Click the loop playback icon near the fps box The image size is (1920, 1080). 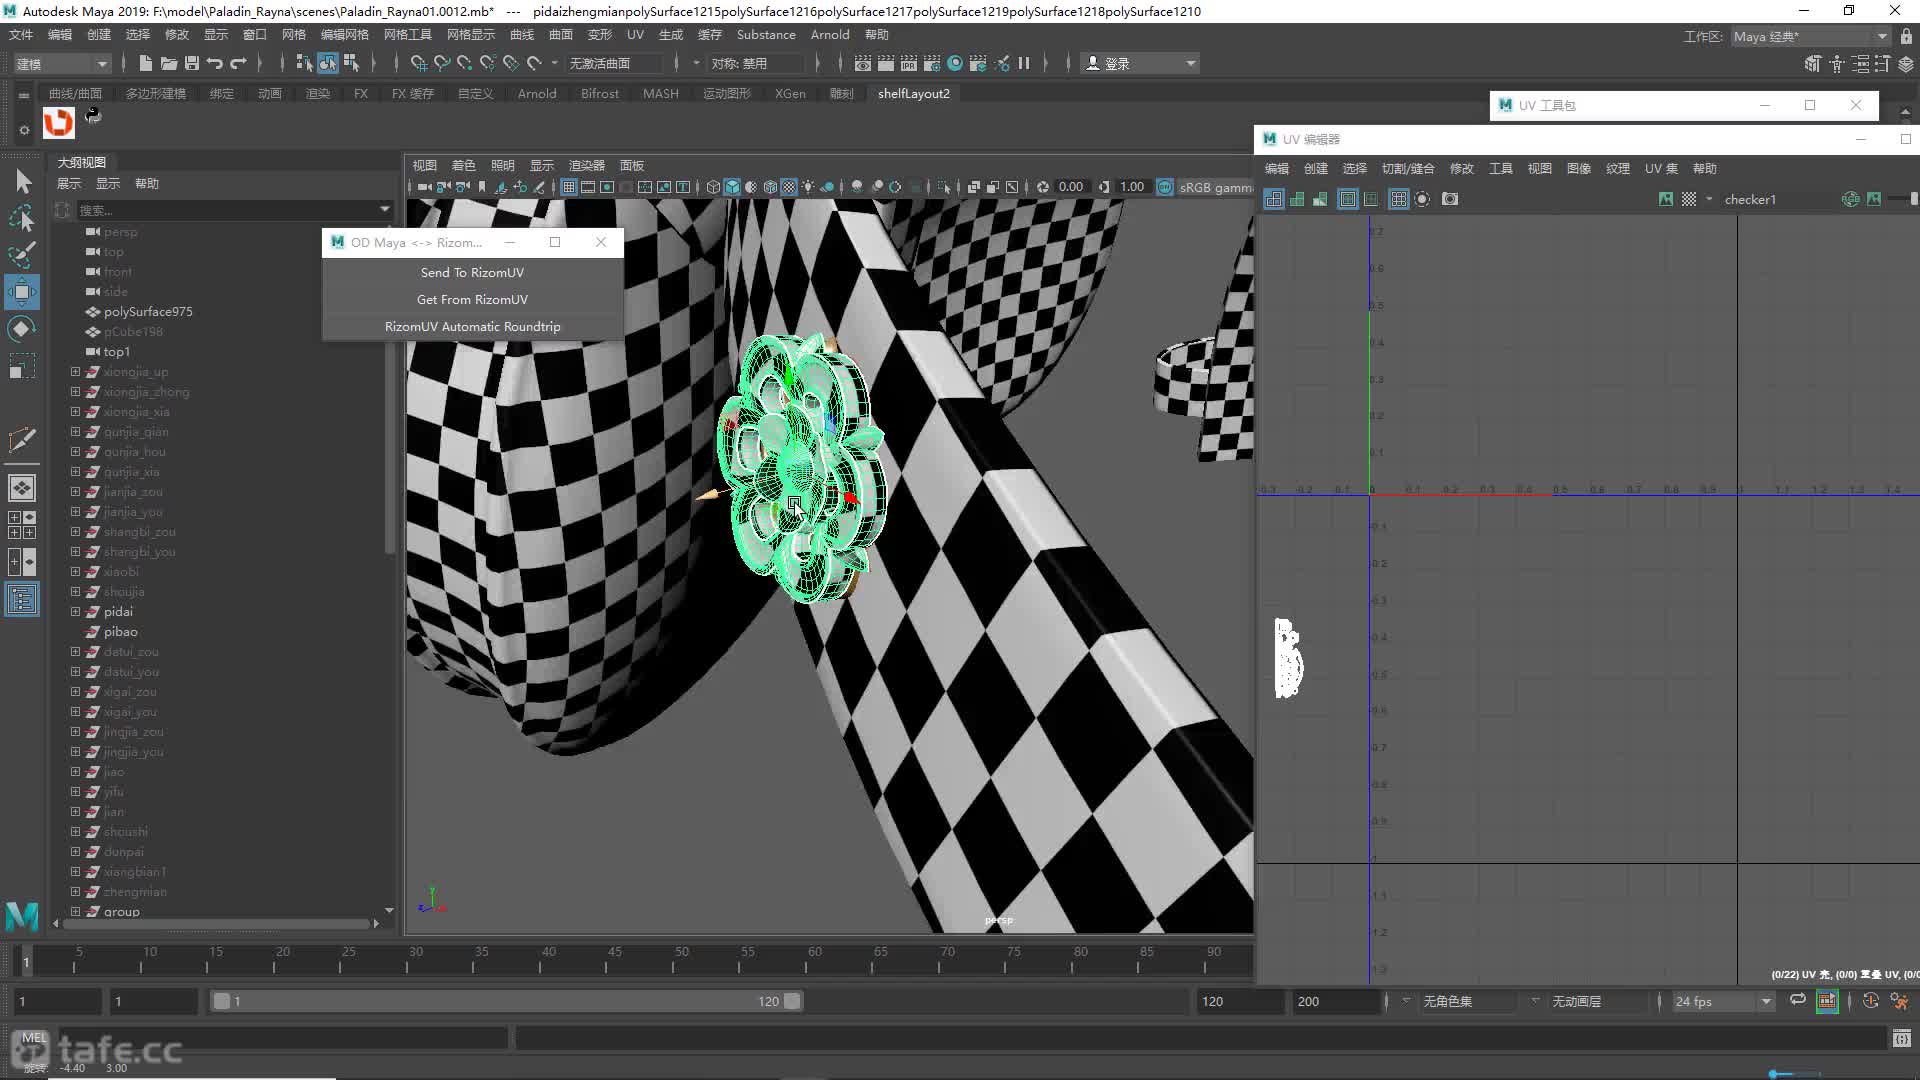[x=1798, y=1000]
